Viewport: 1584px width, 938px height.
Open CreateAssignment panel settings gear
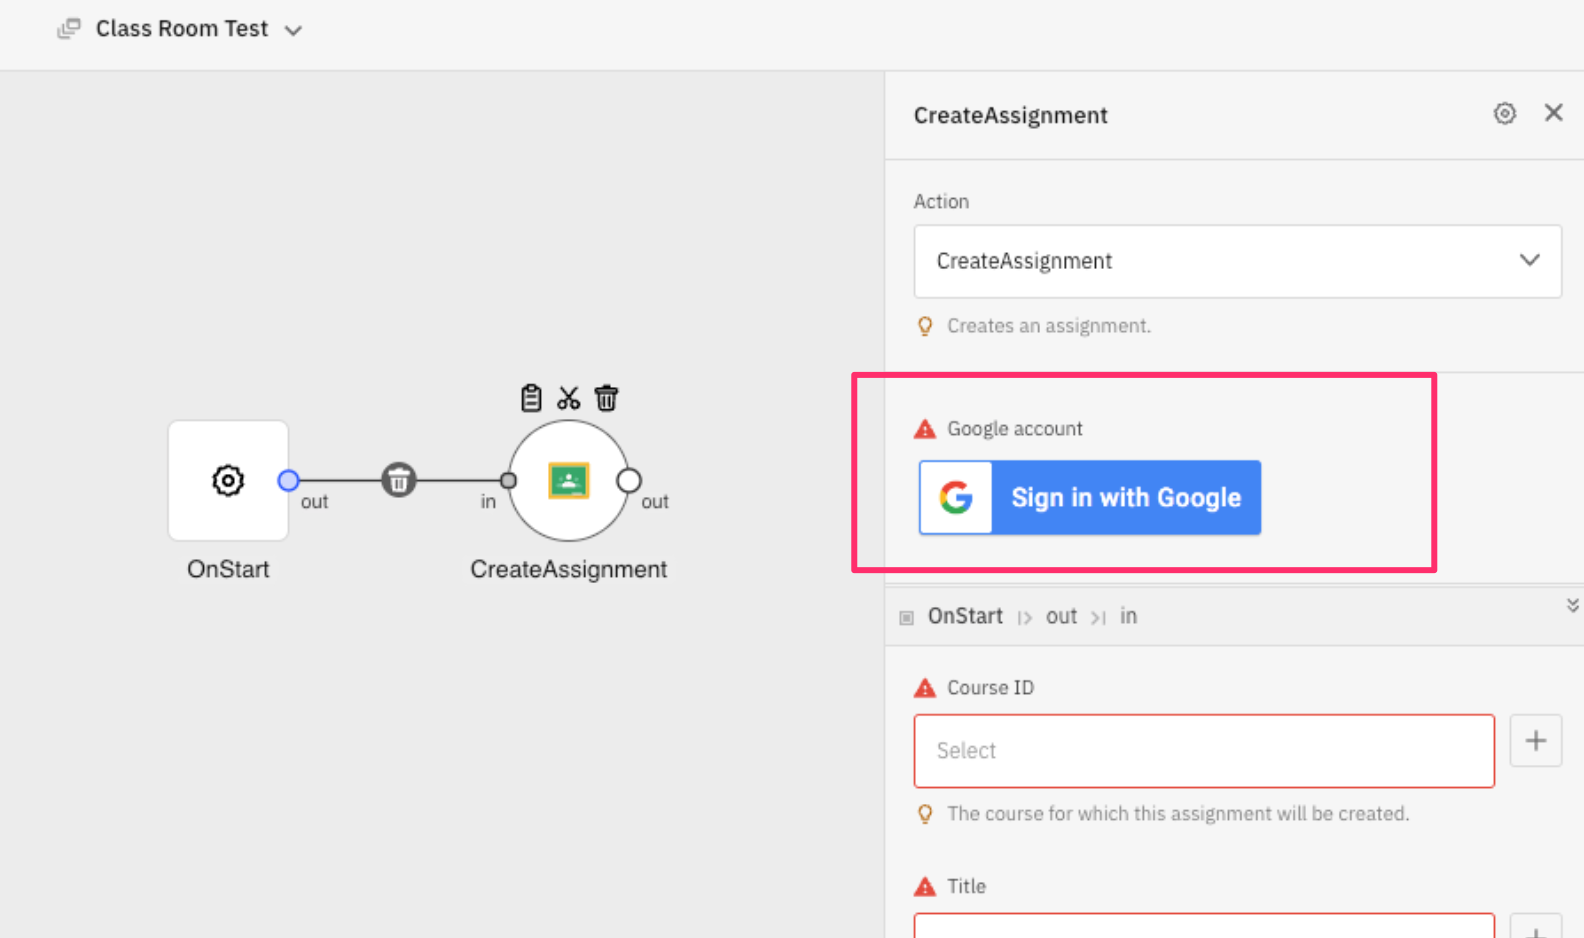[x=1504, y=114]
